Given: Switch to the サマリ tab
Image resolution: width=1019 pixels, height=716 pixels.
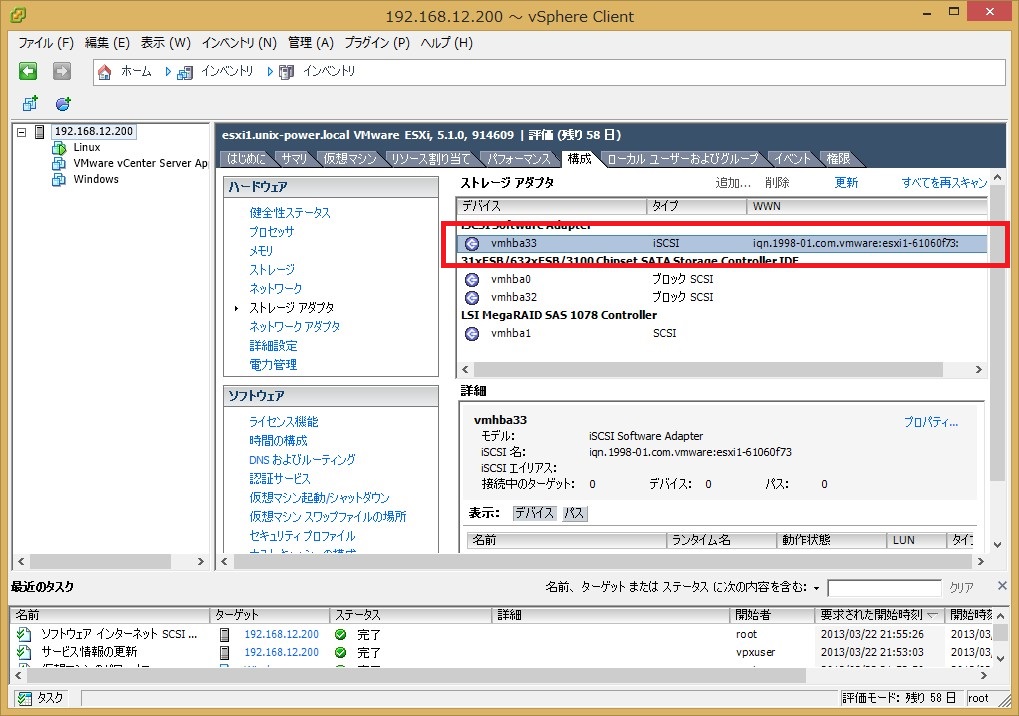Looking at the screenshot, I should click(294, 159).
